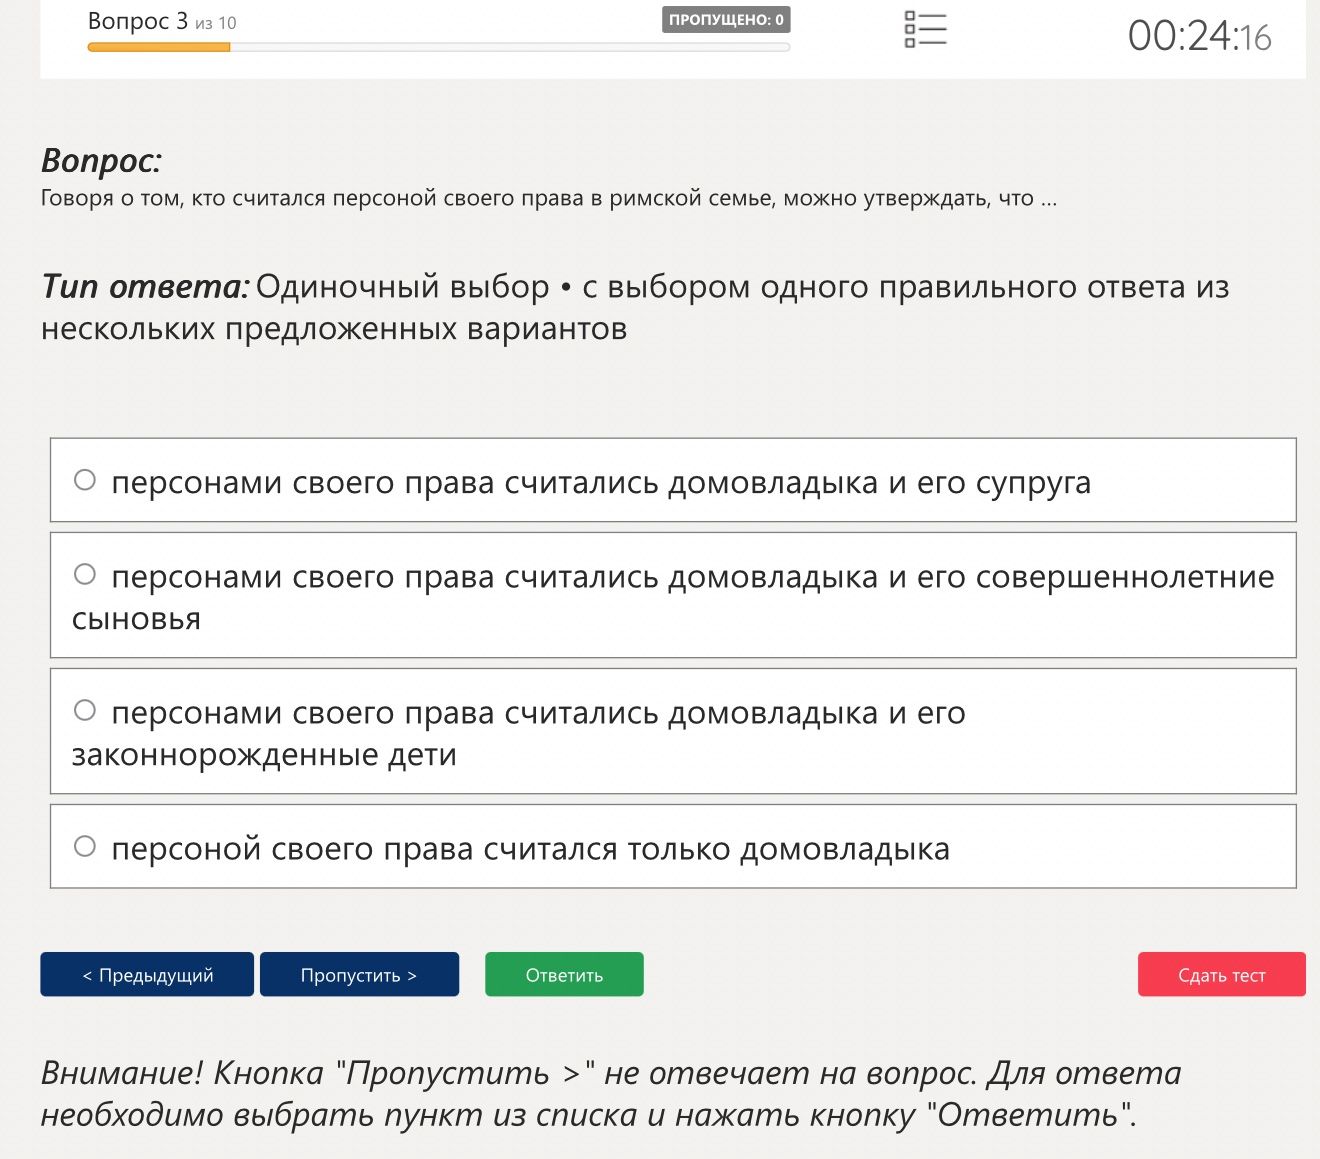Click the 'ПРОПУЩЕНО: 0' badge
This screenshot has width=1320, height=1159.
[726, 20]
